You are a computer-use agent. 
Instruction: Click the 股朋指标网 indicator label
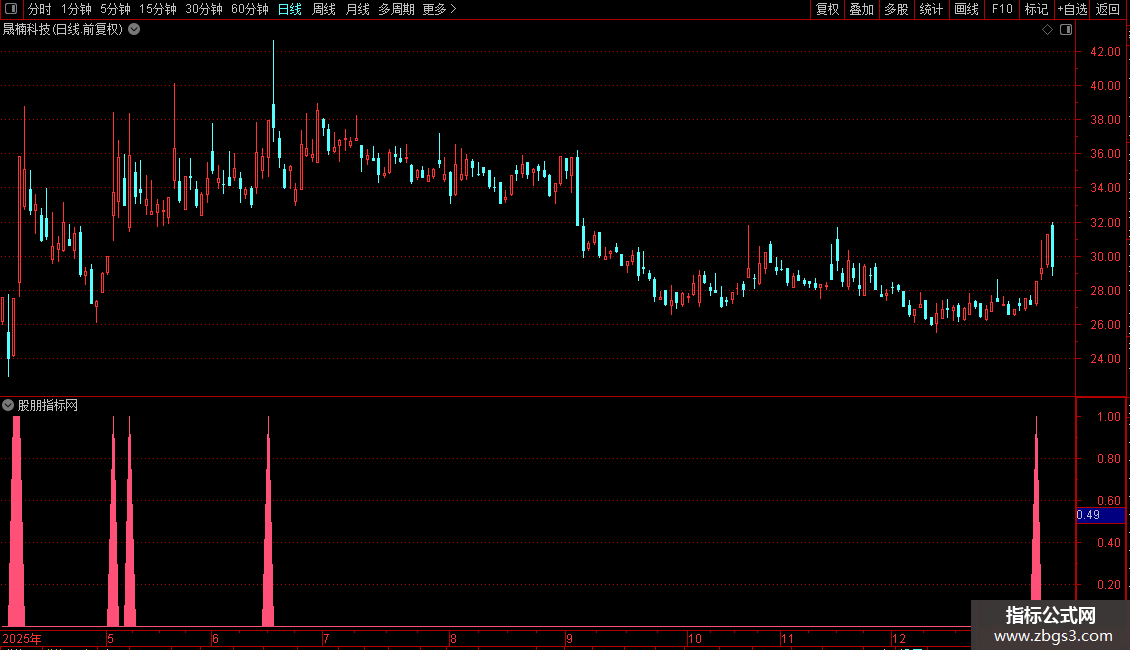[48, 406]
